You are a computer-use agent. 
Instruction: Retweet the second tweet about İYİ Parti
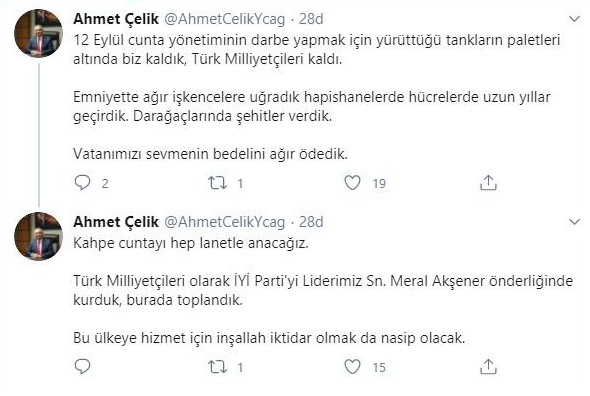218,367
